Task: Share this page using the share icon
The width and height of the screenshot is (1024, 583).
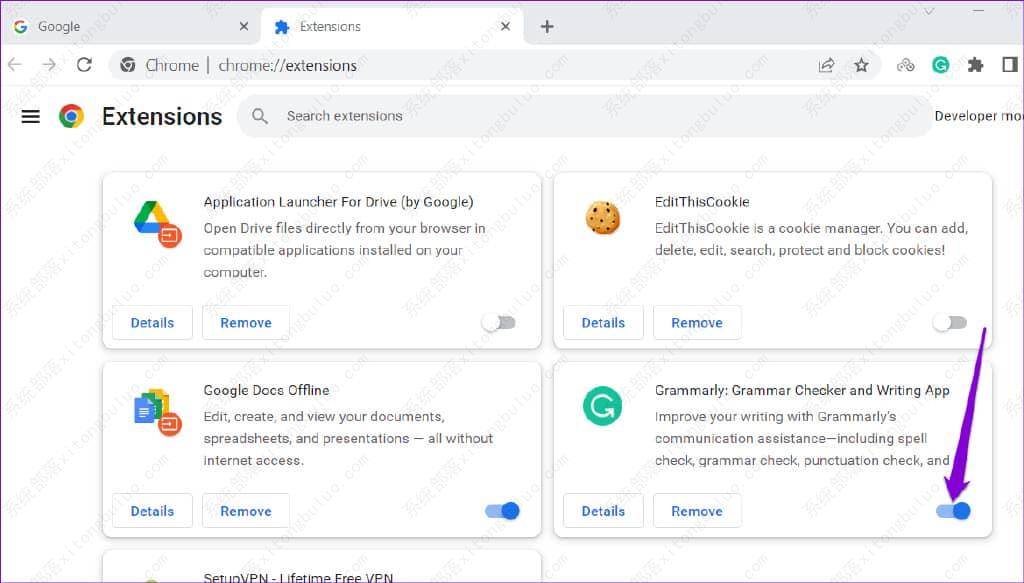Action: pos(827,65)
